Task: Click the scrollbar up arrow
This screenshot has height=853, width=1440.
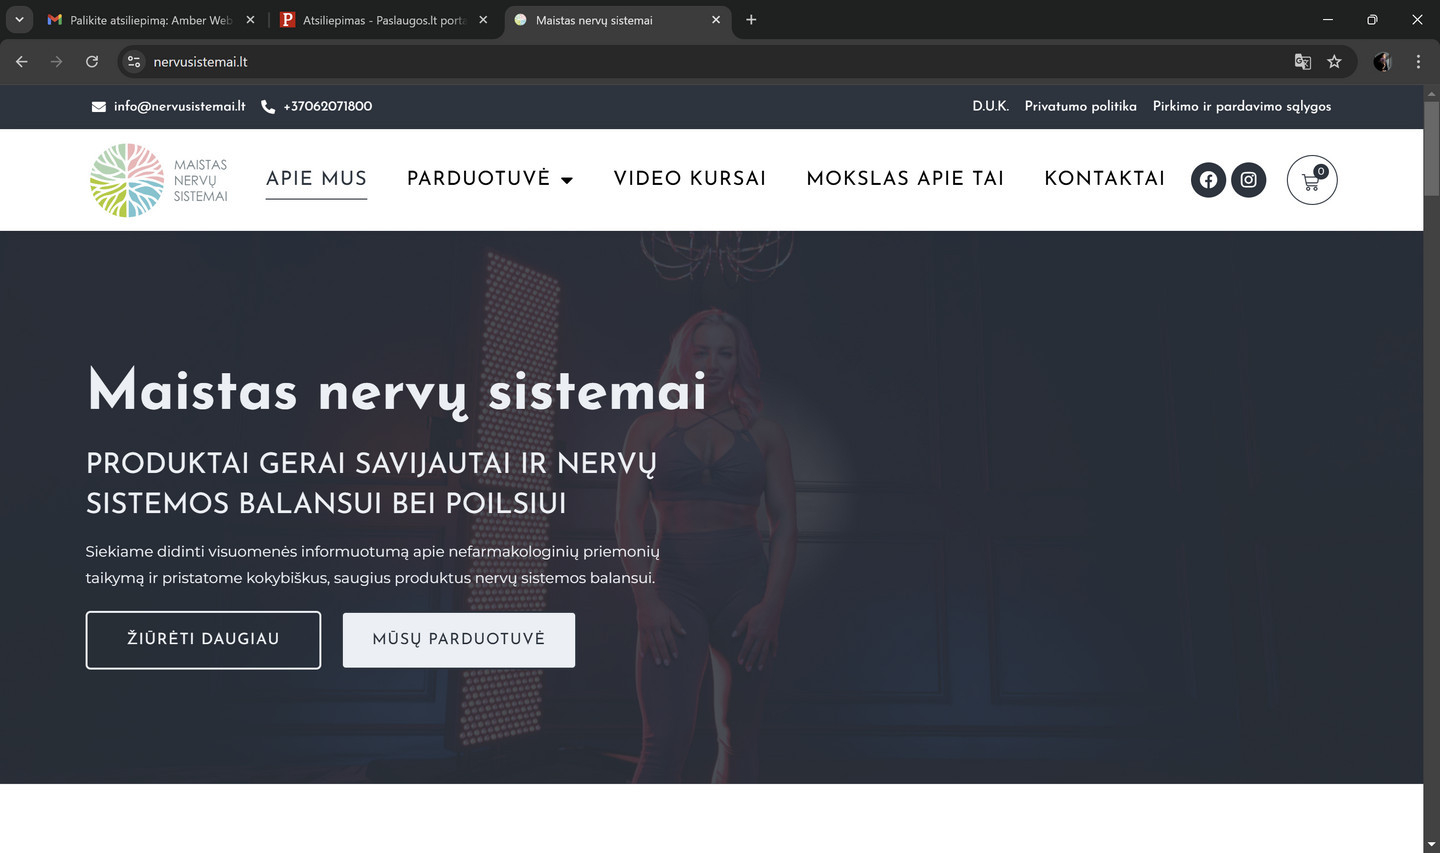Action: (x=1431, y=93)
